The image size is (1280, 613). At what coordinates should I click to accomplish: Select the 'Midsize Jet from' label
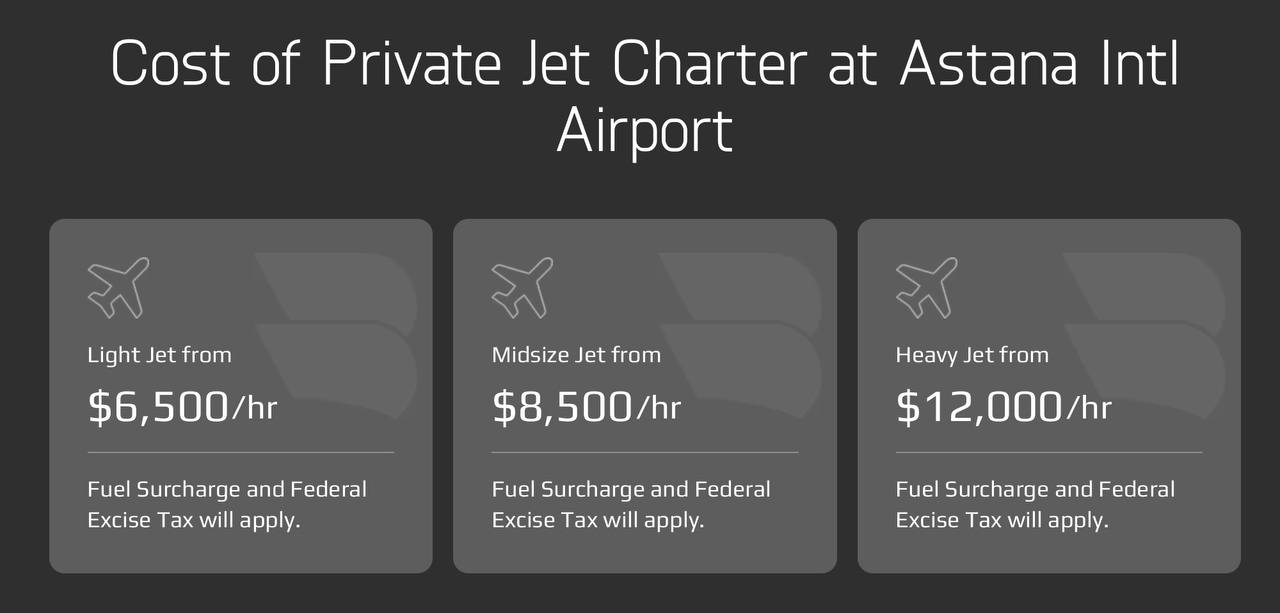point(576,355)
